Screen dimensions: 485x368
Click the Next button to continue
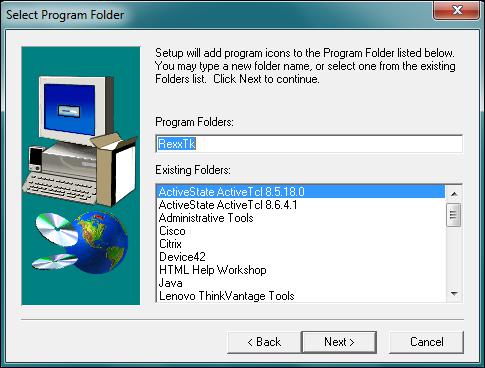point(339,342)
